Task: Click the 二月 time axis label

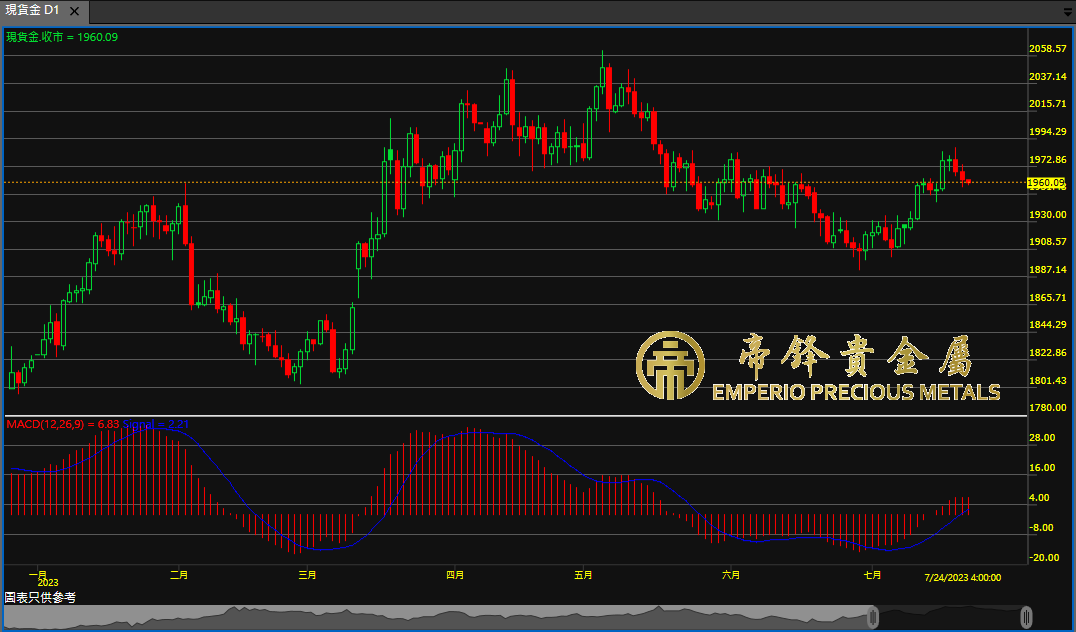Action: click(x=178, y=575)
